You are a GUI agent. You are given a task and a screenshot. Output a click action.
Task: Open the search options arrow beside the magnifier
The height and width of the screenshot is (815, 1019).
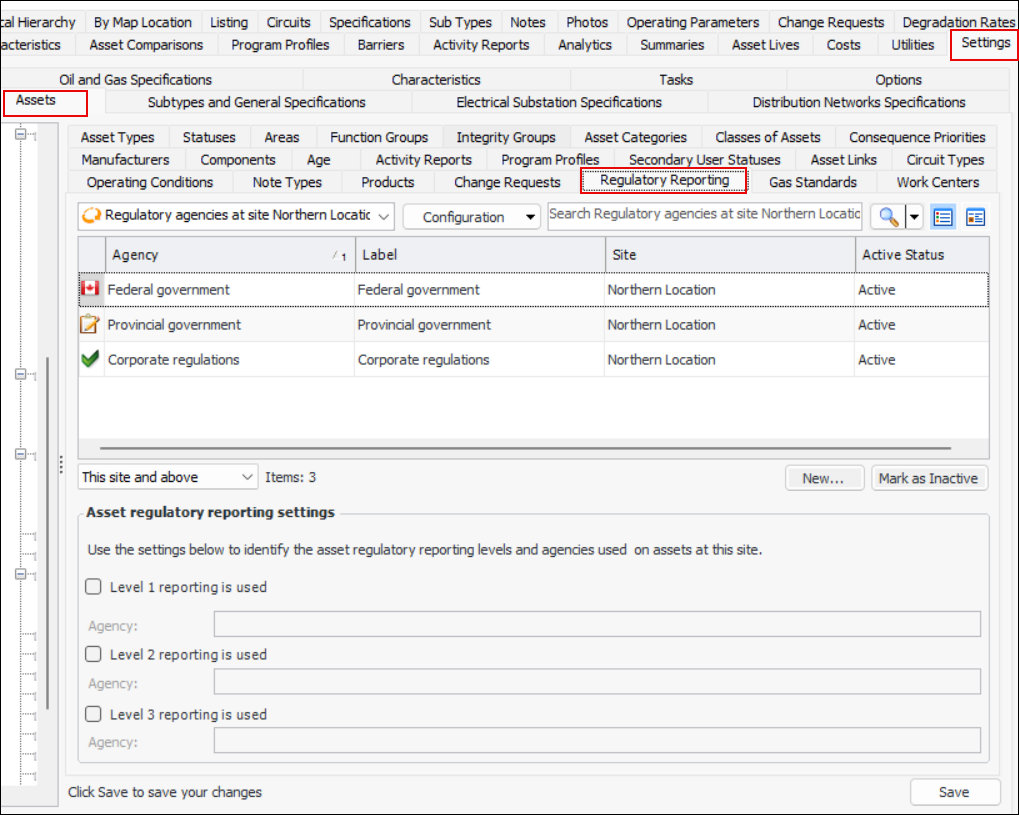click(x=913, y=217)
